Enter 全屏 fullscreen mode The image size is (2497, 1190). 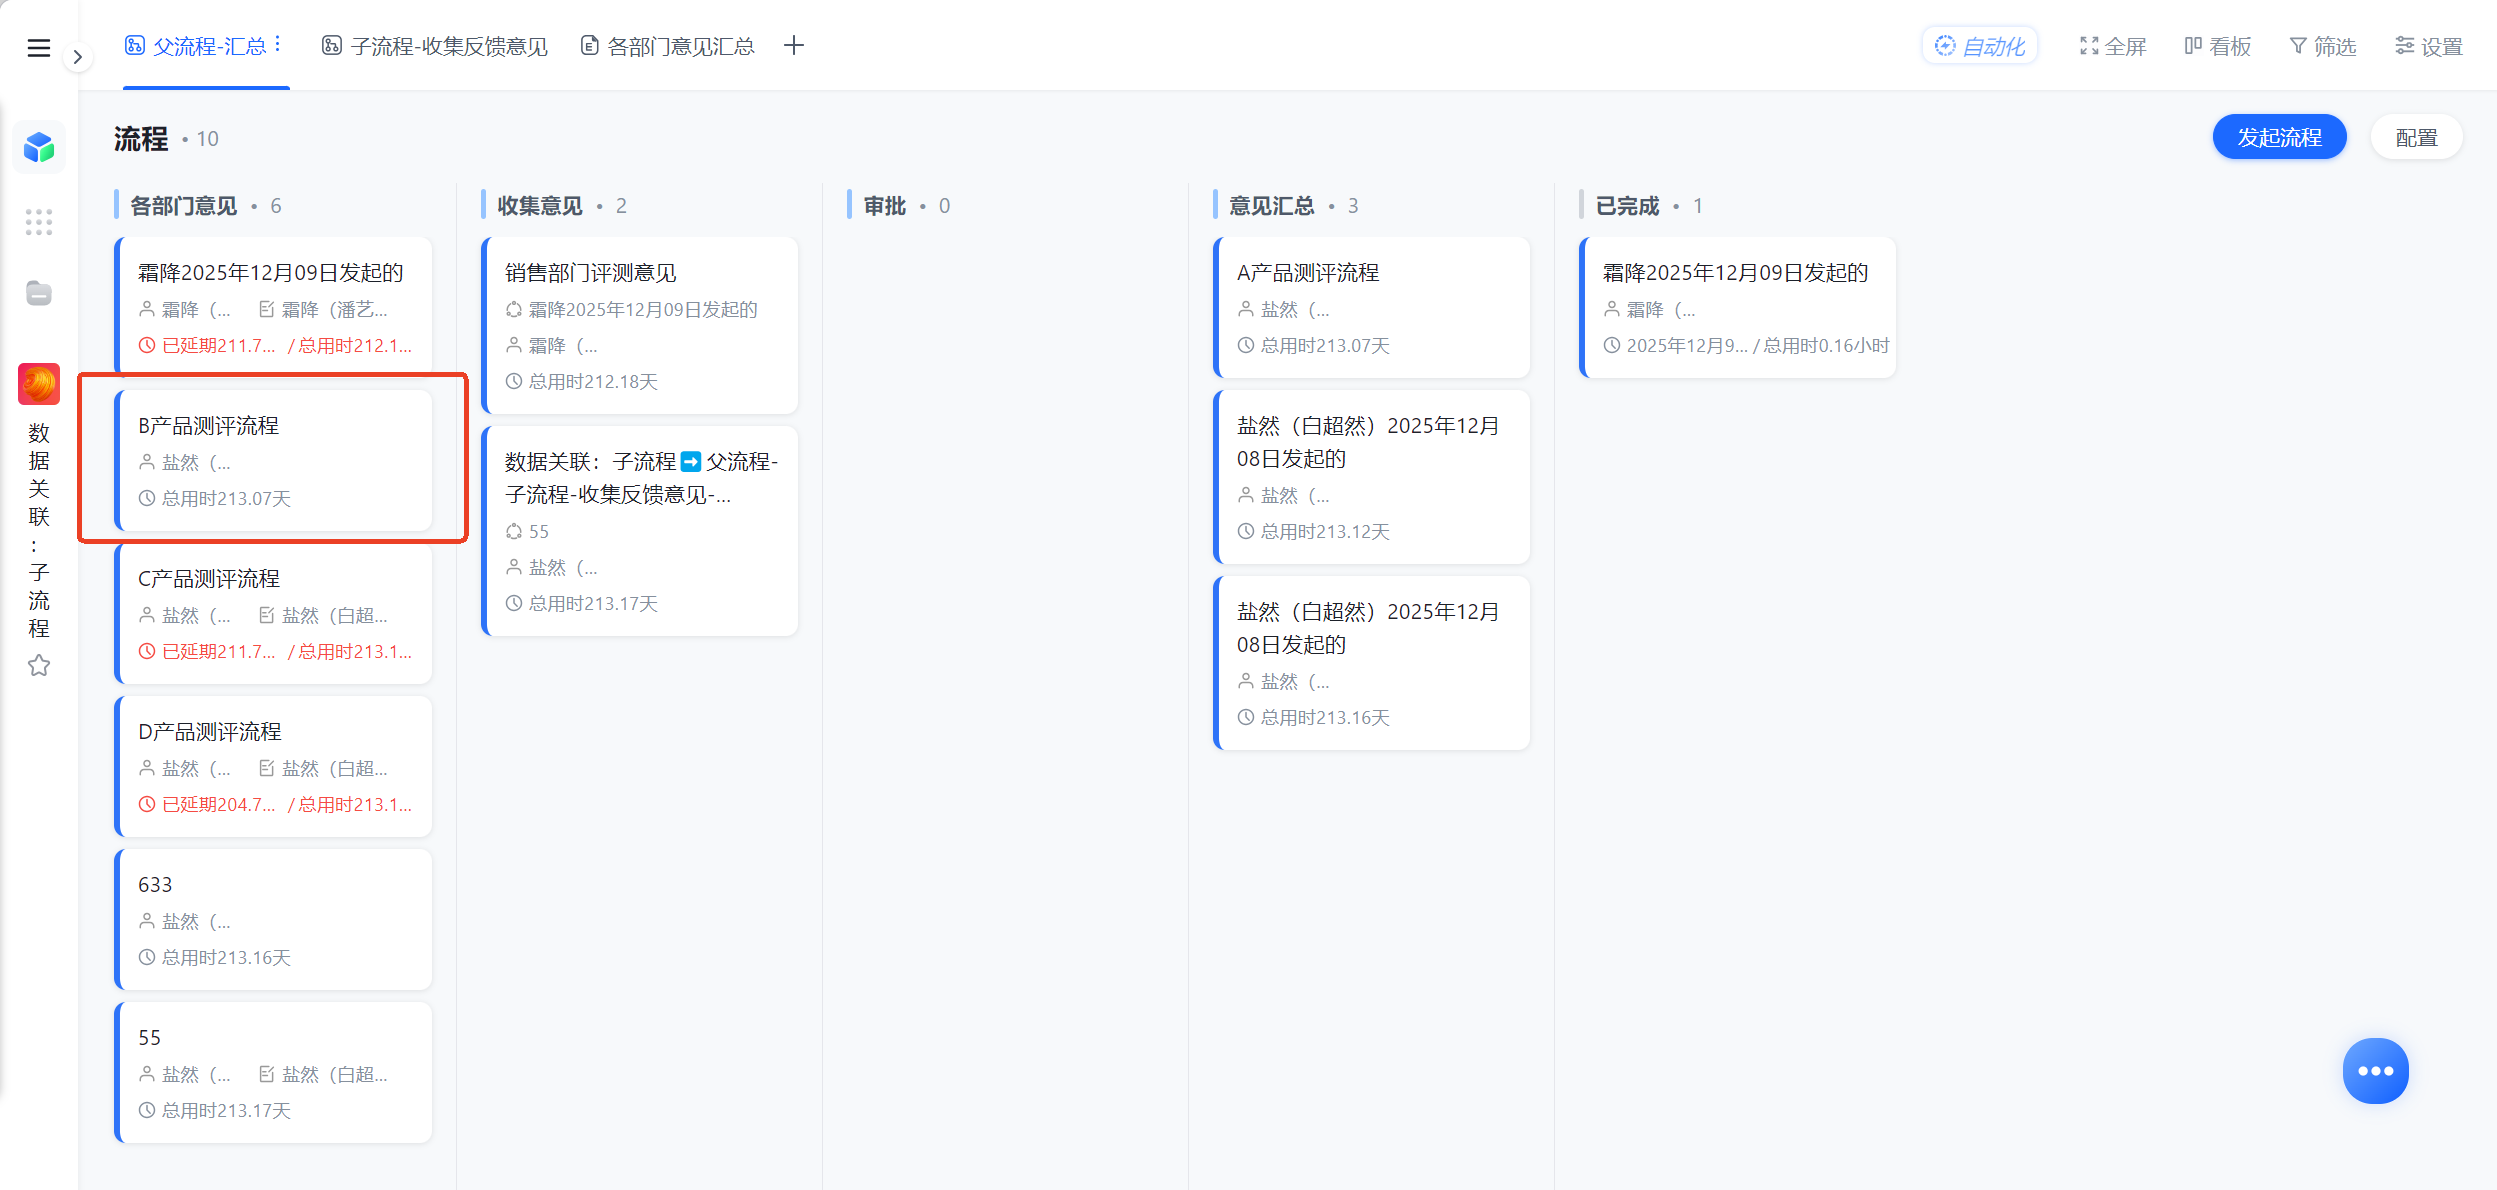click(x=2113, y=46)
